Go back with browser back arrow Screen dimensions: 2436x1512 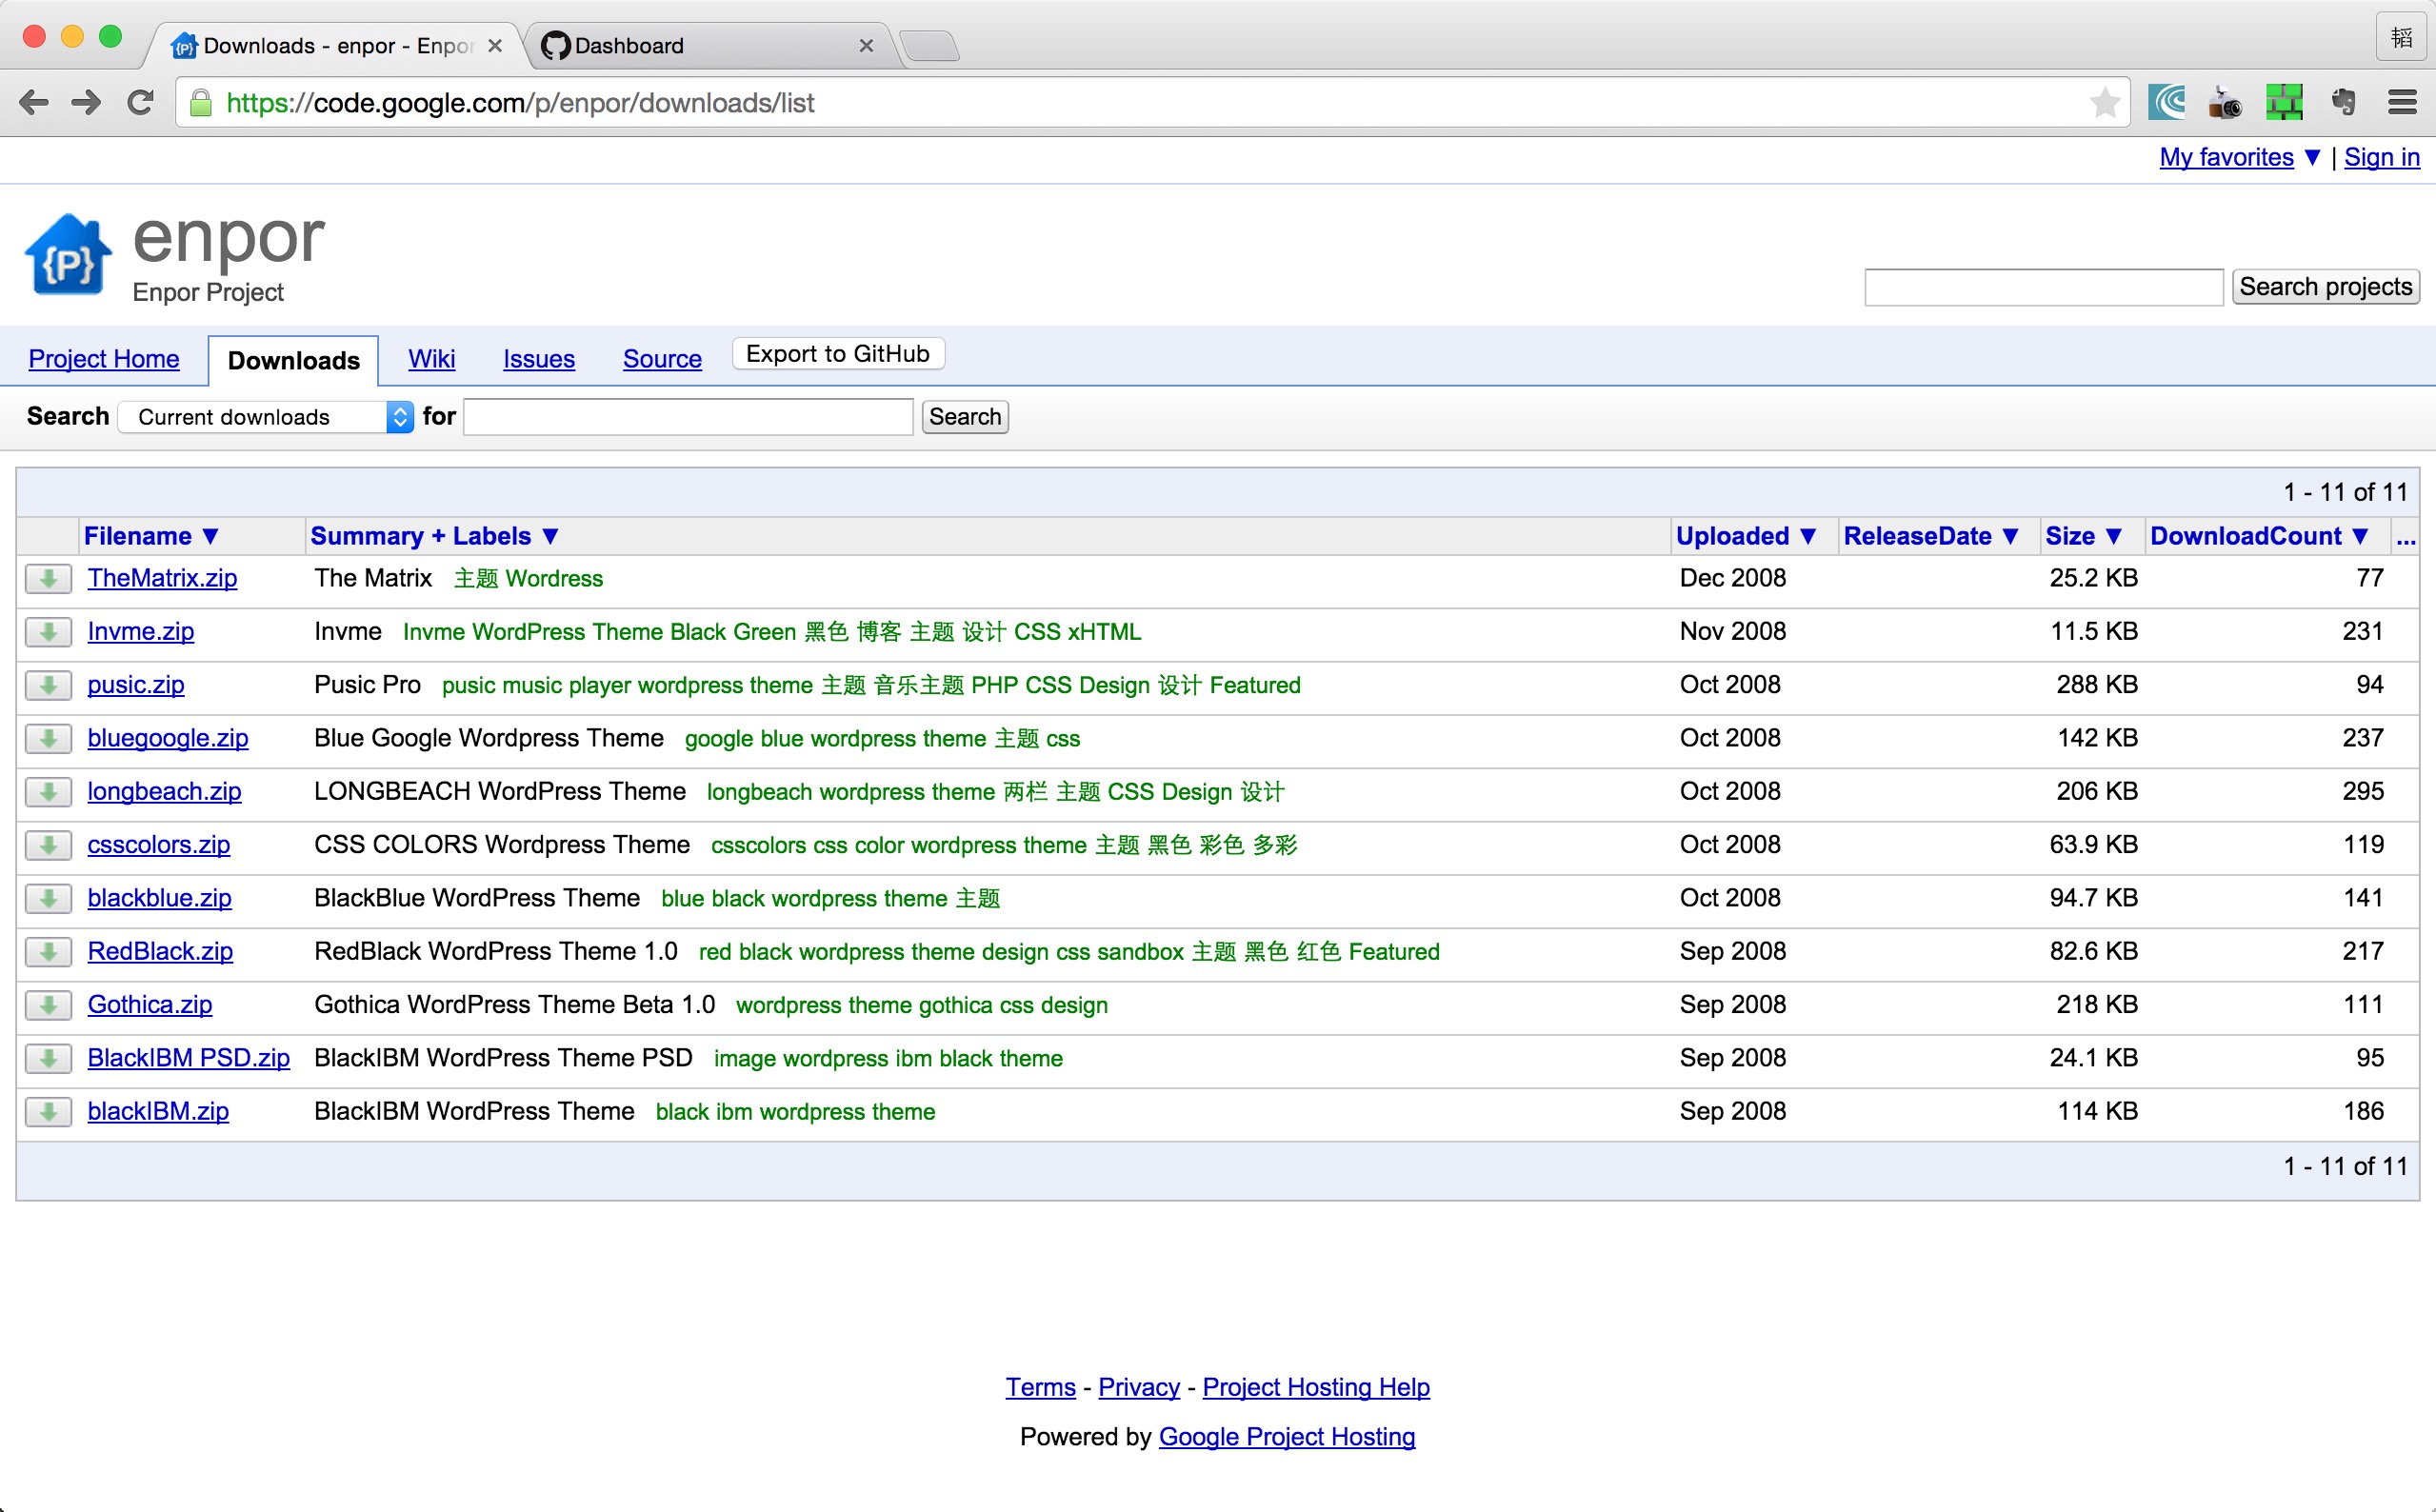[34, 103]
